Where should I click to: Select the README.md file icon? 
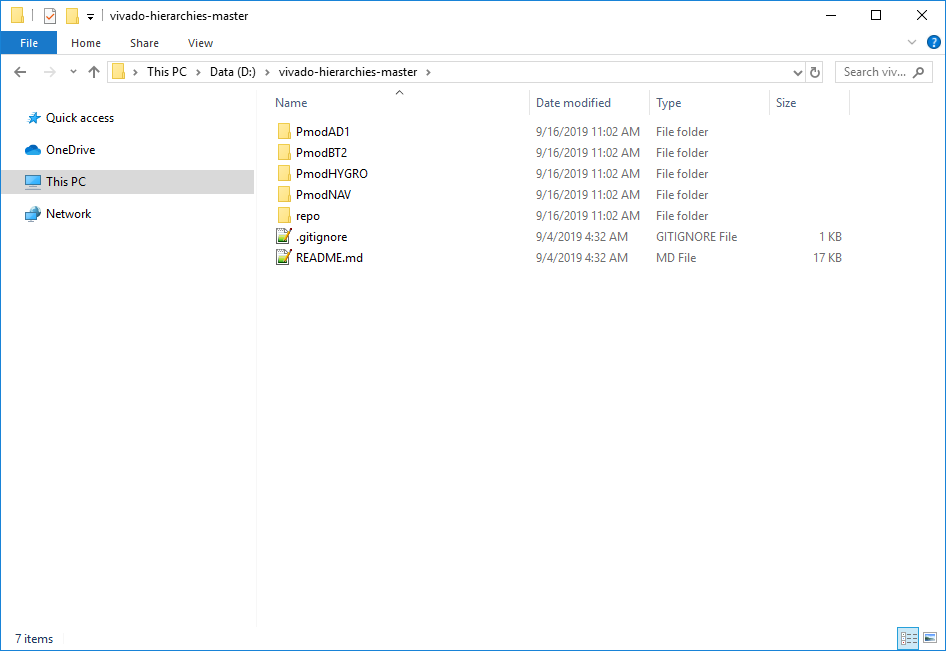pos(284,258)
